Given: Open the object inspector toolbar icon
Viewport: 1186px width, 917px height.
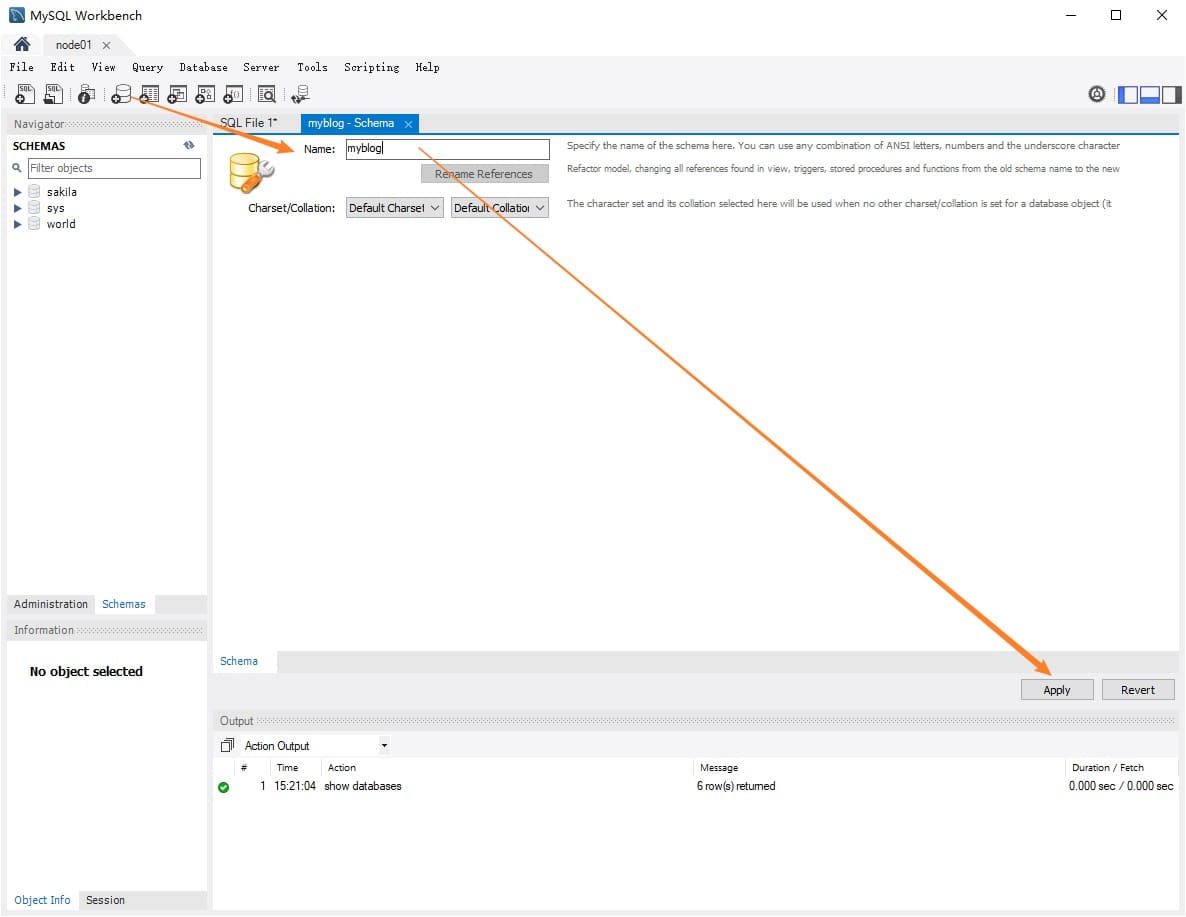Looking at the screenshot, I should [x=87, y=94].
